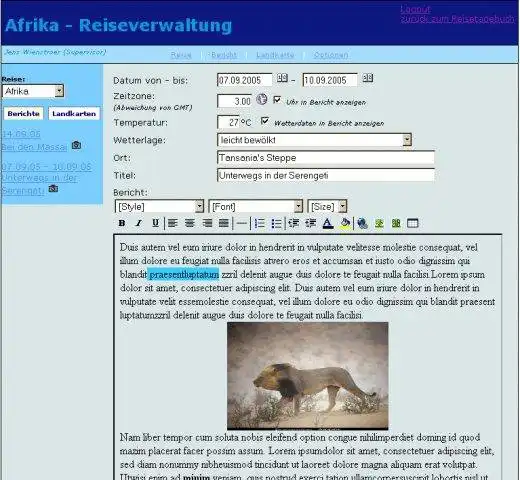Open the calendar picker for the start date

(282, 78)
